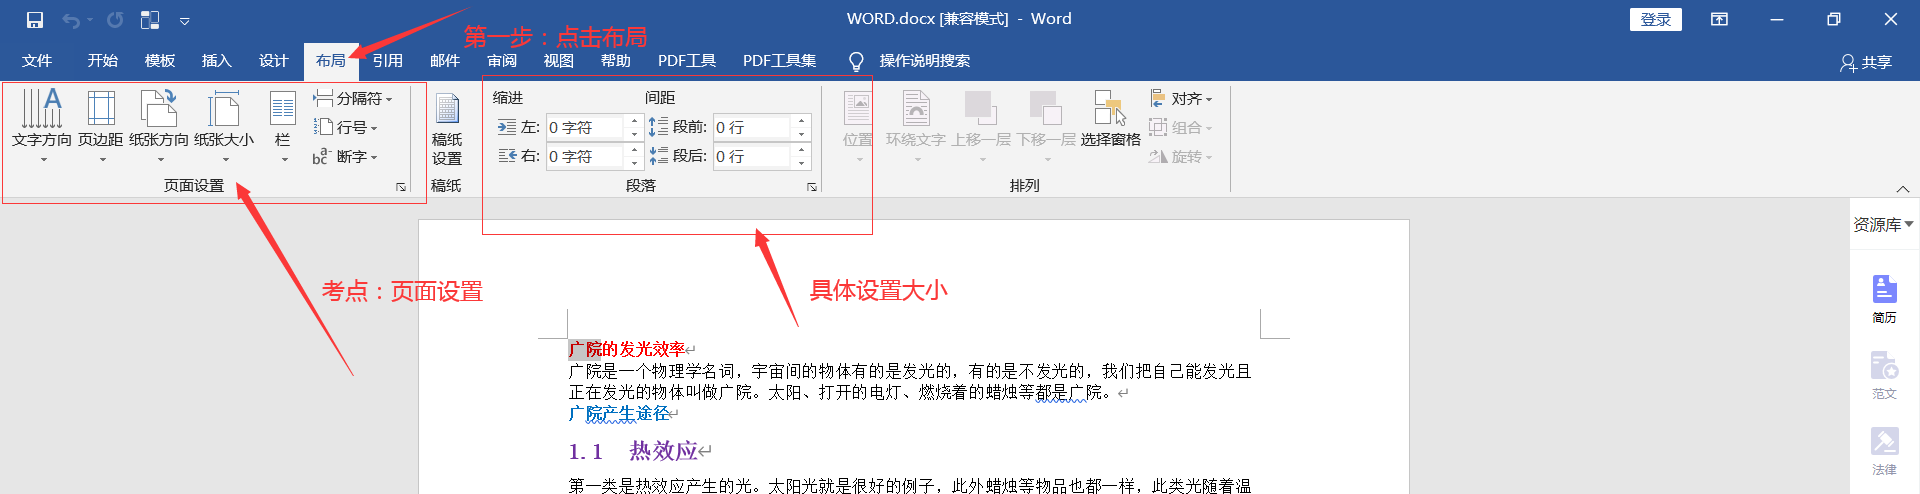The height and width of the screenshot is (494, 1920).
Task: Switch to the 帮助 tab
Action: [x=616, y=61]
